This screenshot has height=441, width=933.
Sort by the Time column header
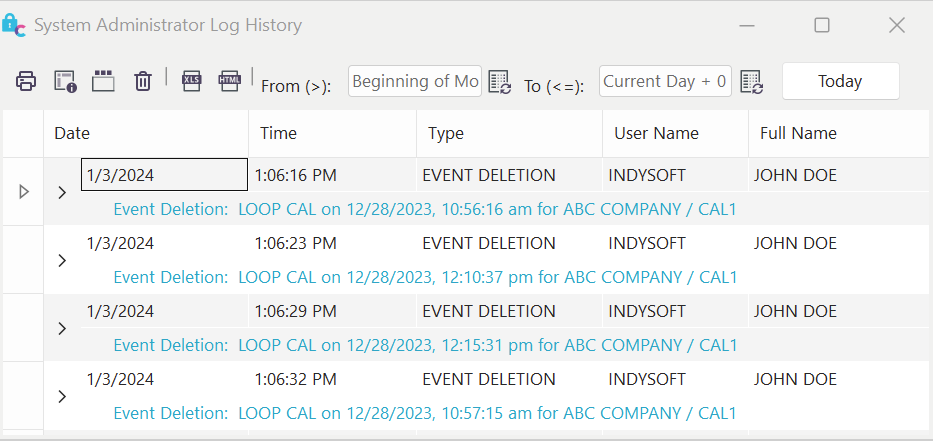click(x=332, y=133)
